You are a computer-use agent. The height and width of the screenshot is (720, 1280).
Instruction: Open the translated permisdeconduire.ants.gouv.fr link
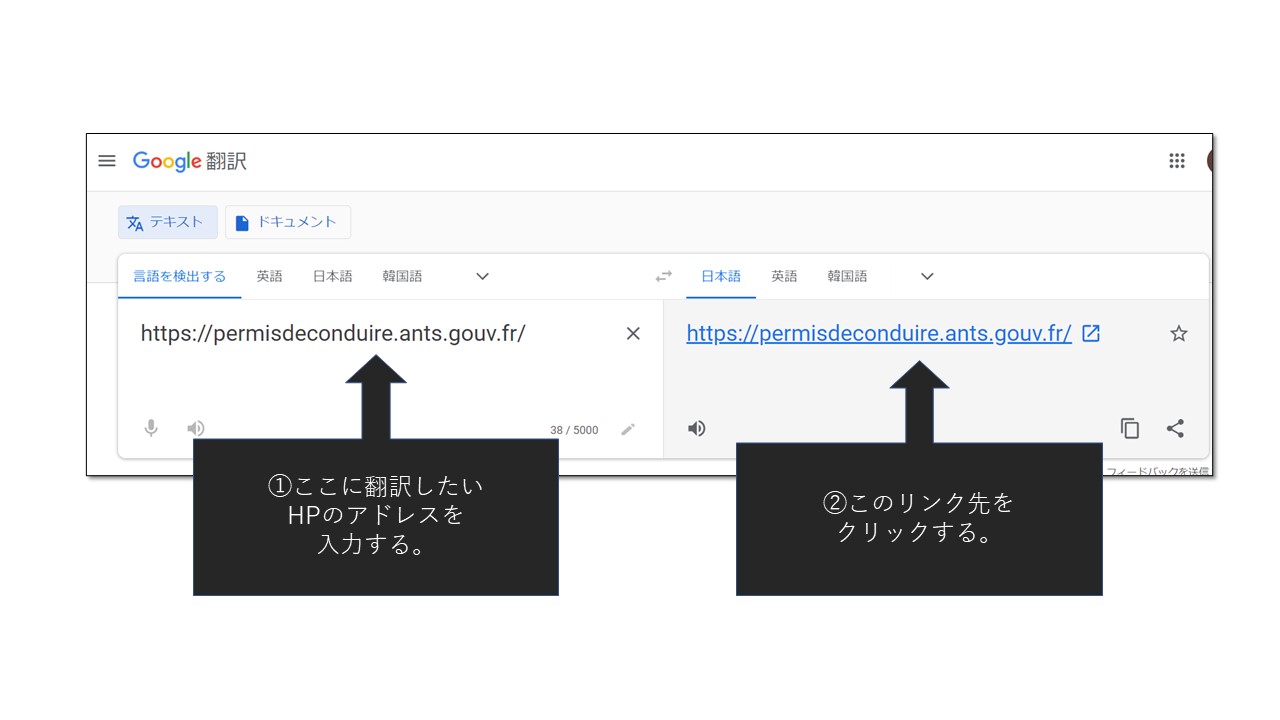tap(879, 334)
